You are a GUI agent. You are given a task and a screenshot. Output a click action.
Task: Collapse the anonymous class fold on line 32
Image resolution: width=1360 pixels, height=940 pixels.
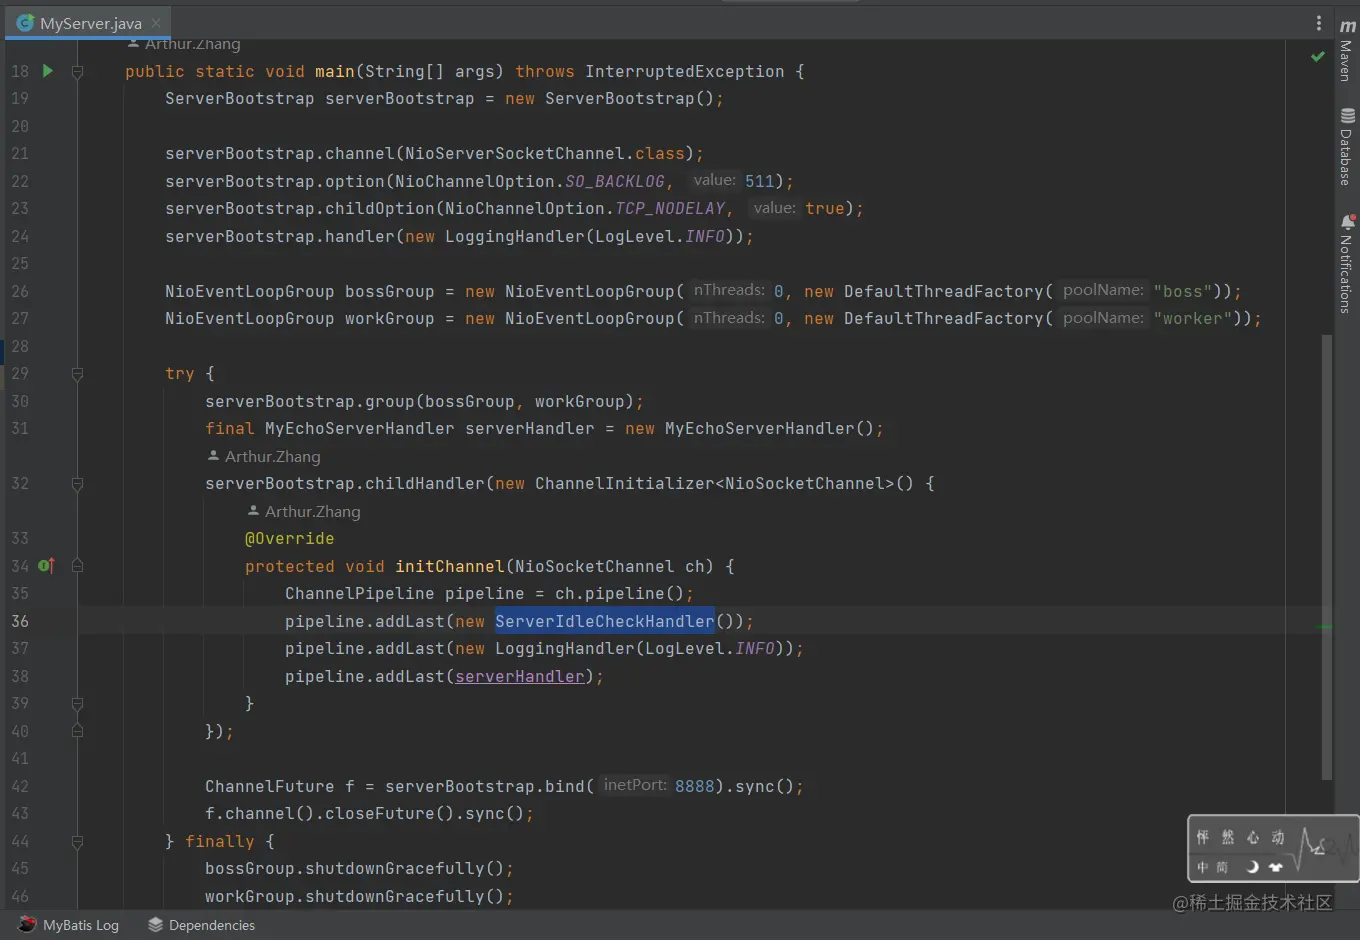(77, 484)
